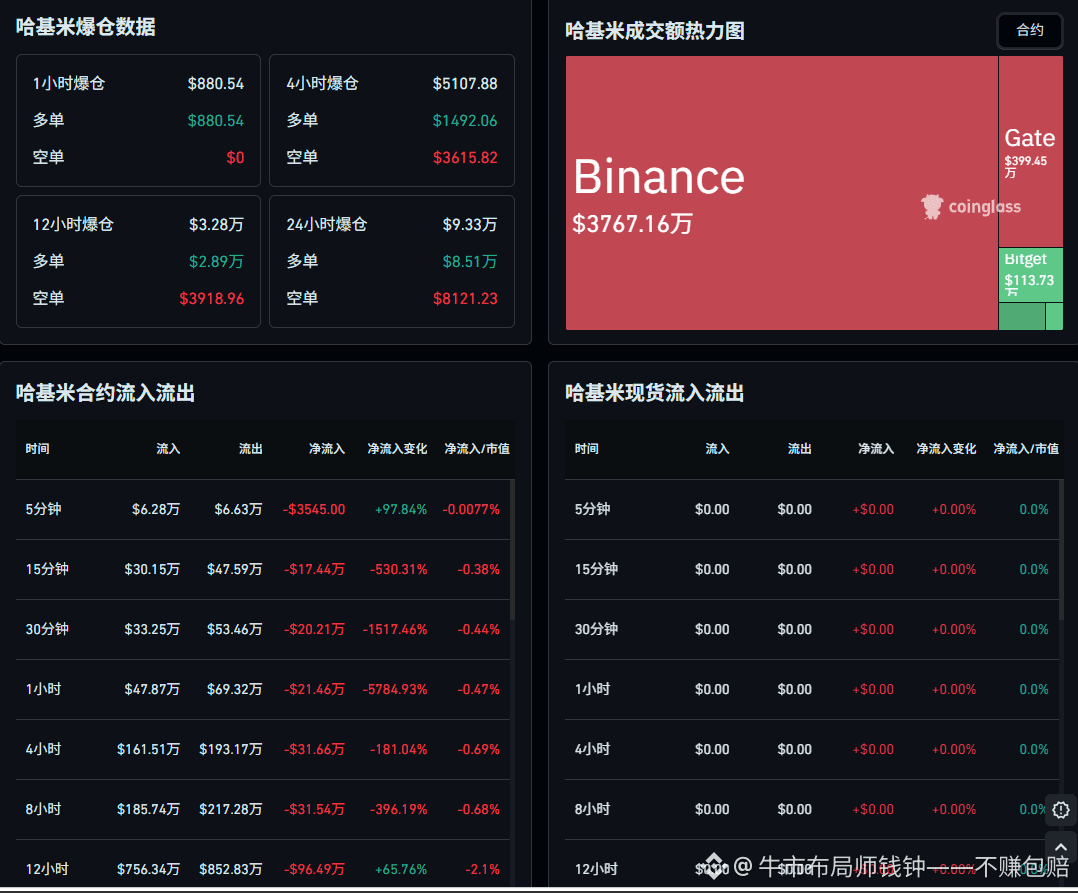Sort spot table by 净流入变化 column header
1078x893 pixels.
tap(946, 449)
